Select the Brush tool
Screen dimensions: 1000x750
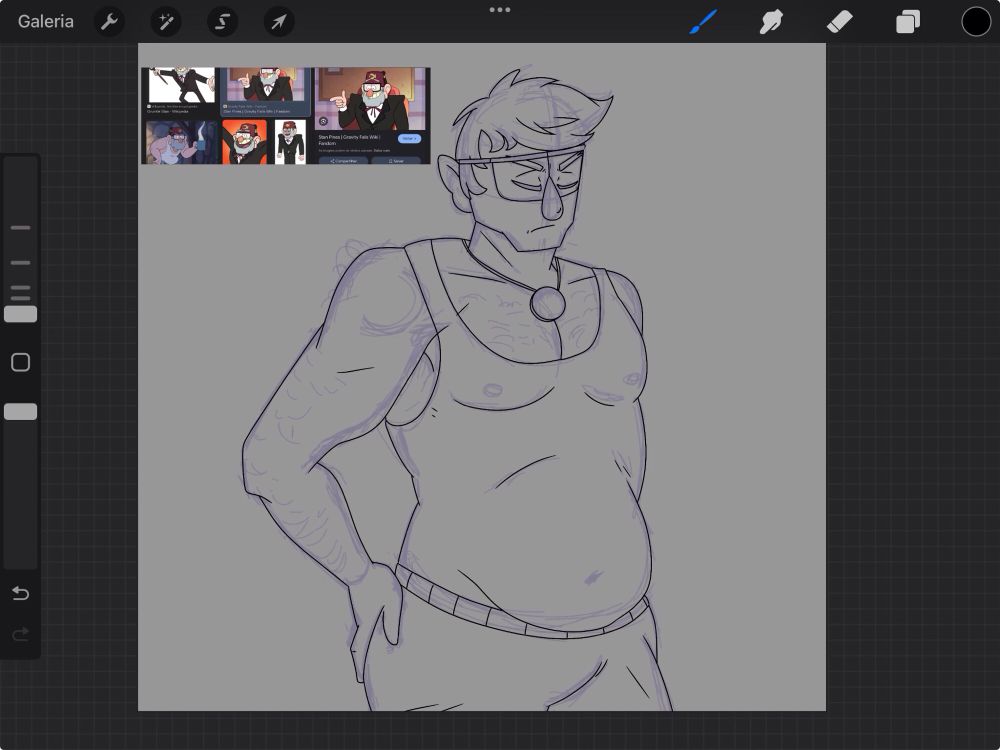[703, 22]
